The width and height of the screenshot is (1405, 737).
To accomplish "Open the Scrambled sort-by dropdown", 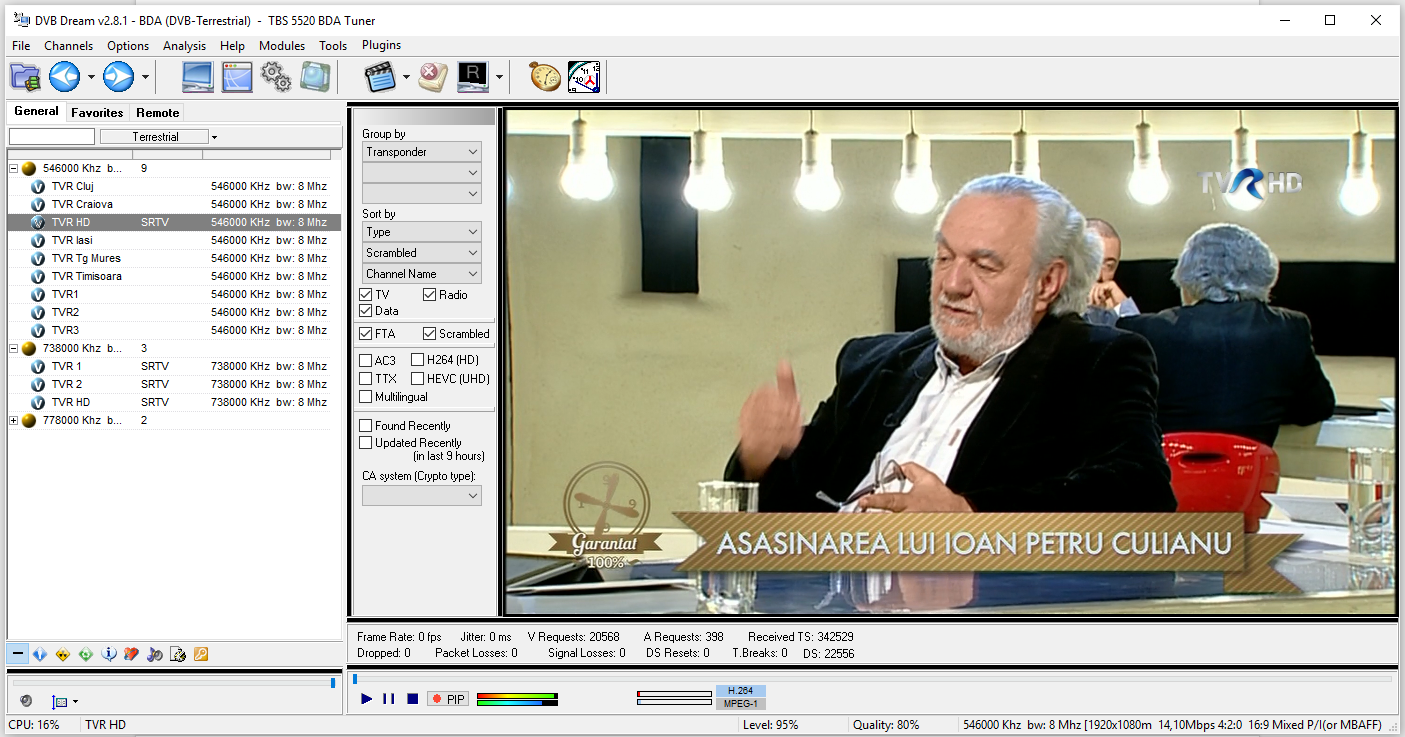I will point(422,253).
